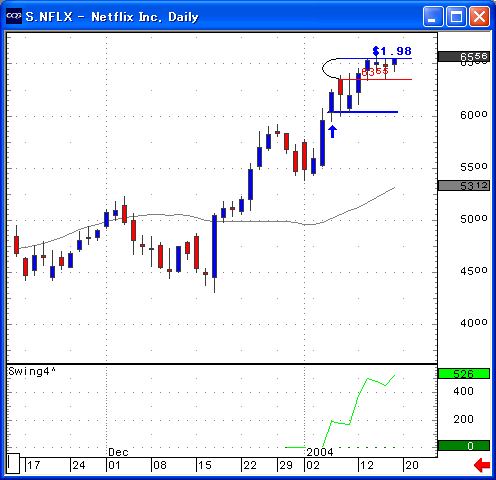Image resolution: width=496 pixels, height=480 pixels.
Task: Click the 5000 price axis label
Action: click(x=474, y=219)
